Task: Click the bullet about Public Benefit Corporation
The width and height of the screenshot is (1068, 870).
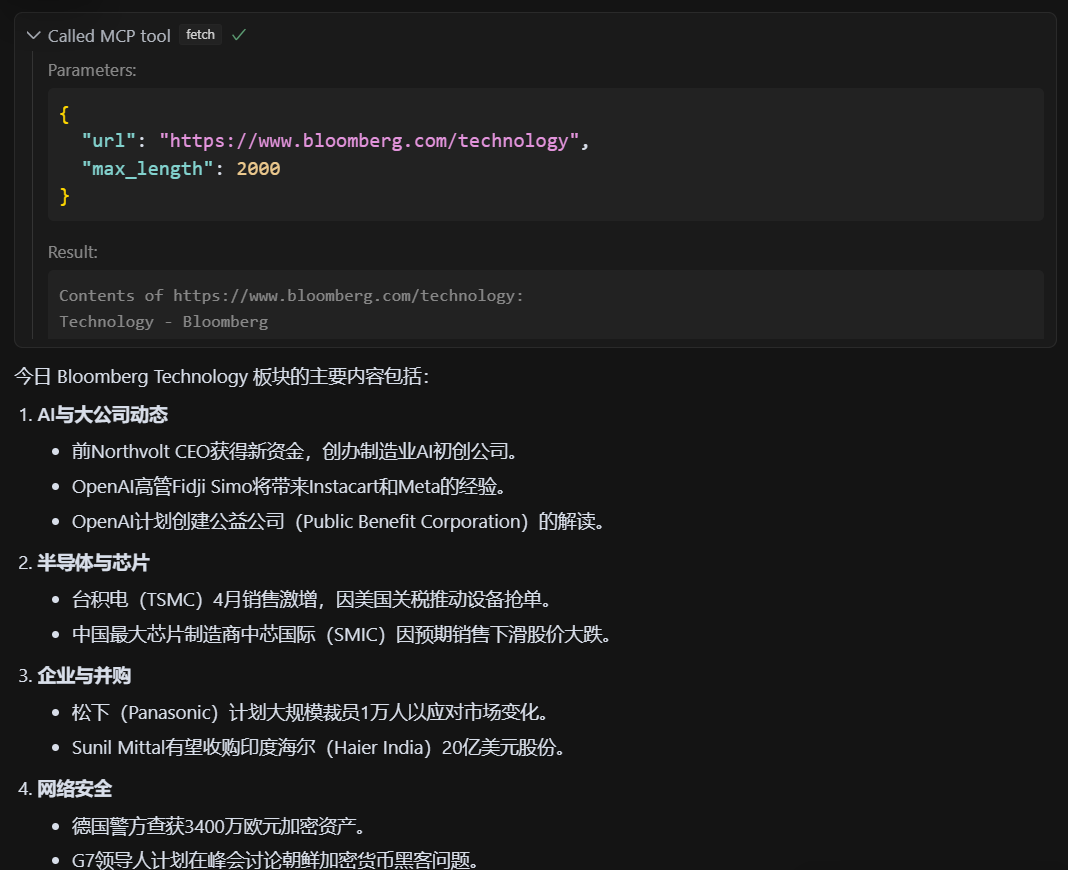Action: (x=338, y=522)
